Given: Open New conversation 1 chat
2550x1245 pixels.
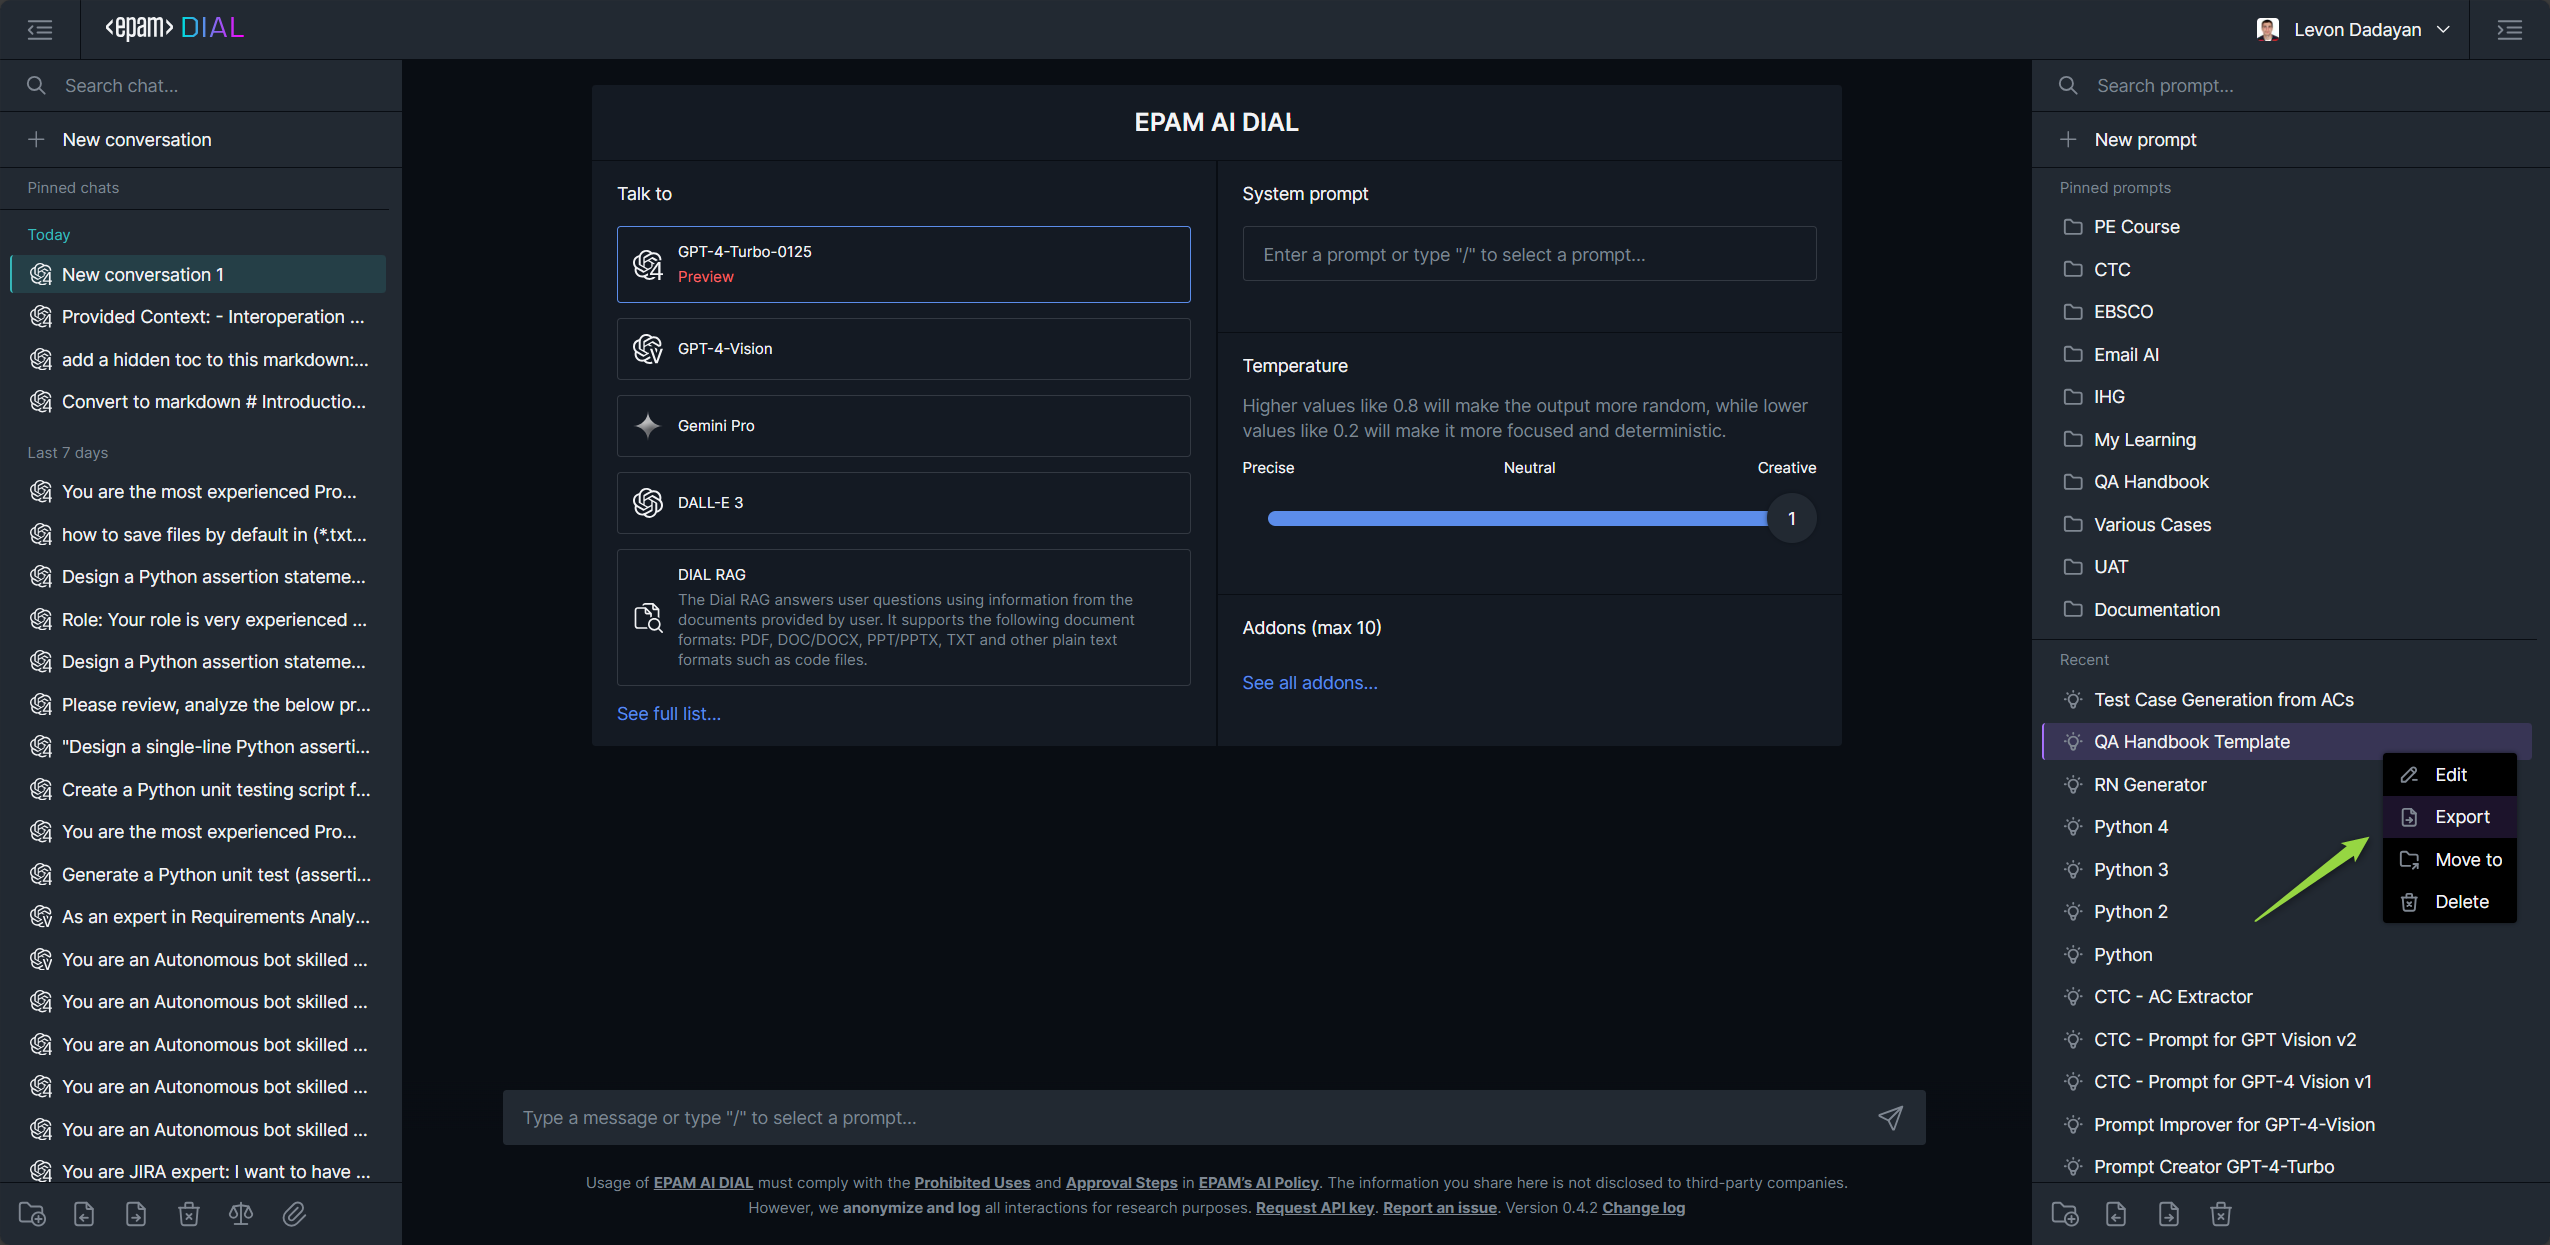Looking at the screenshot, I should click(x=198, y=275).
